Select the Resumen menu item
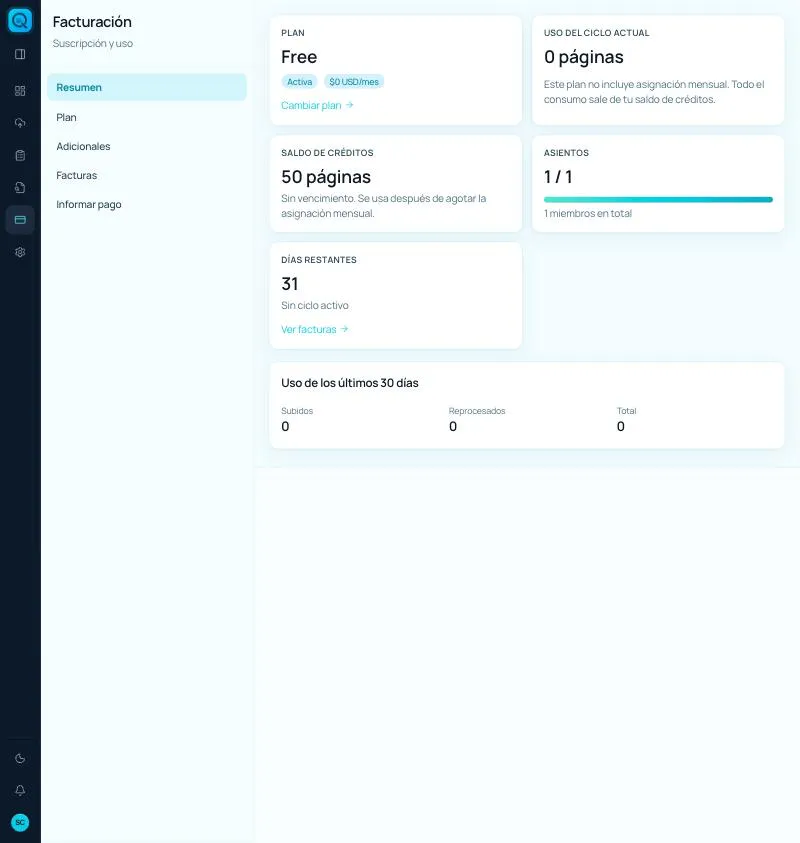The image size is (800, 843). pos(147,88)
